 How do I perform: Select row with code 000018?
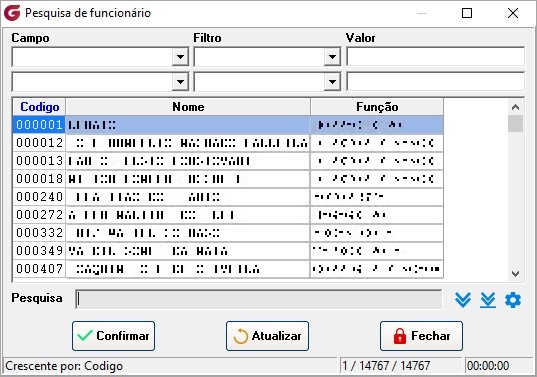pos(228,179)
